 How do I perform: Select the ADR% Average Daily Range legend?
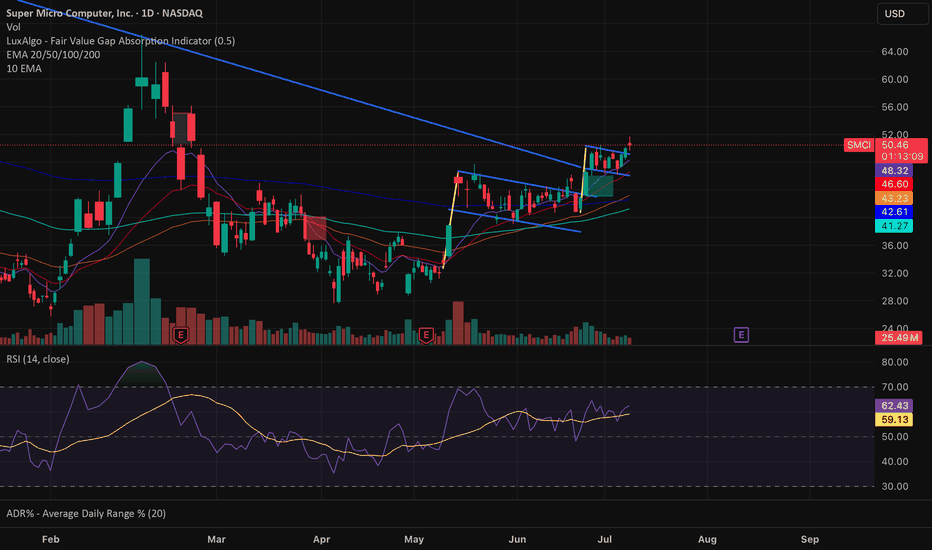tap(86, 513)
